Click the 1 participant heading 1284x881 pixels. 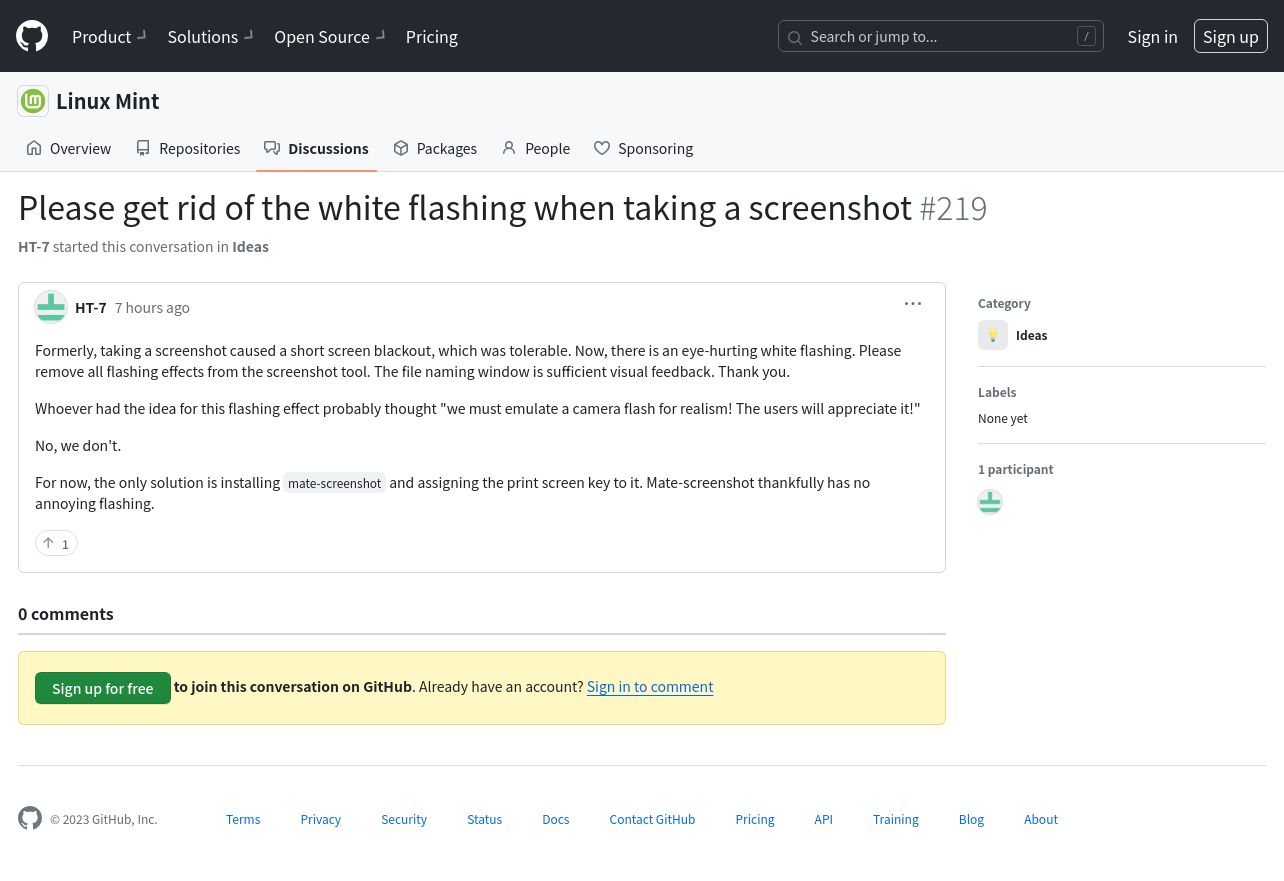[1016, 469]
